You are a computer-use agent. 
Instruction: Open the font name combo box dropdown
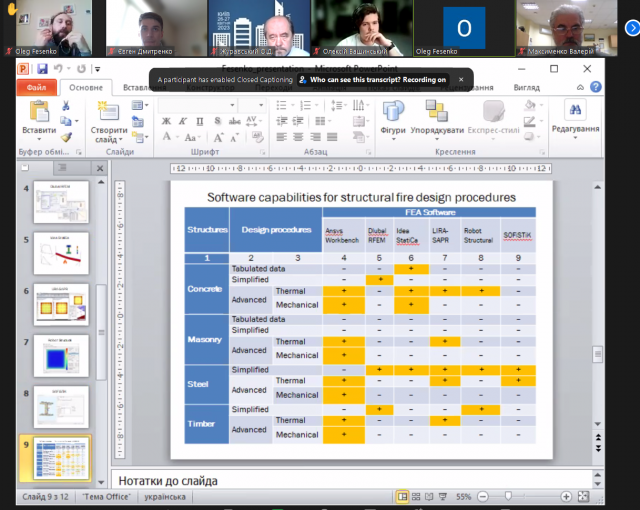click(232, 105)
